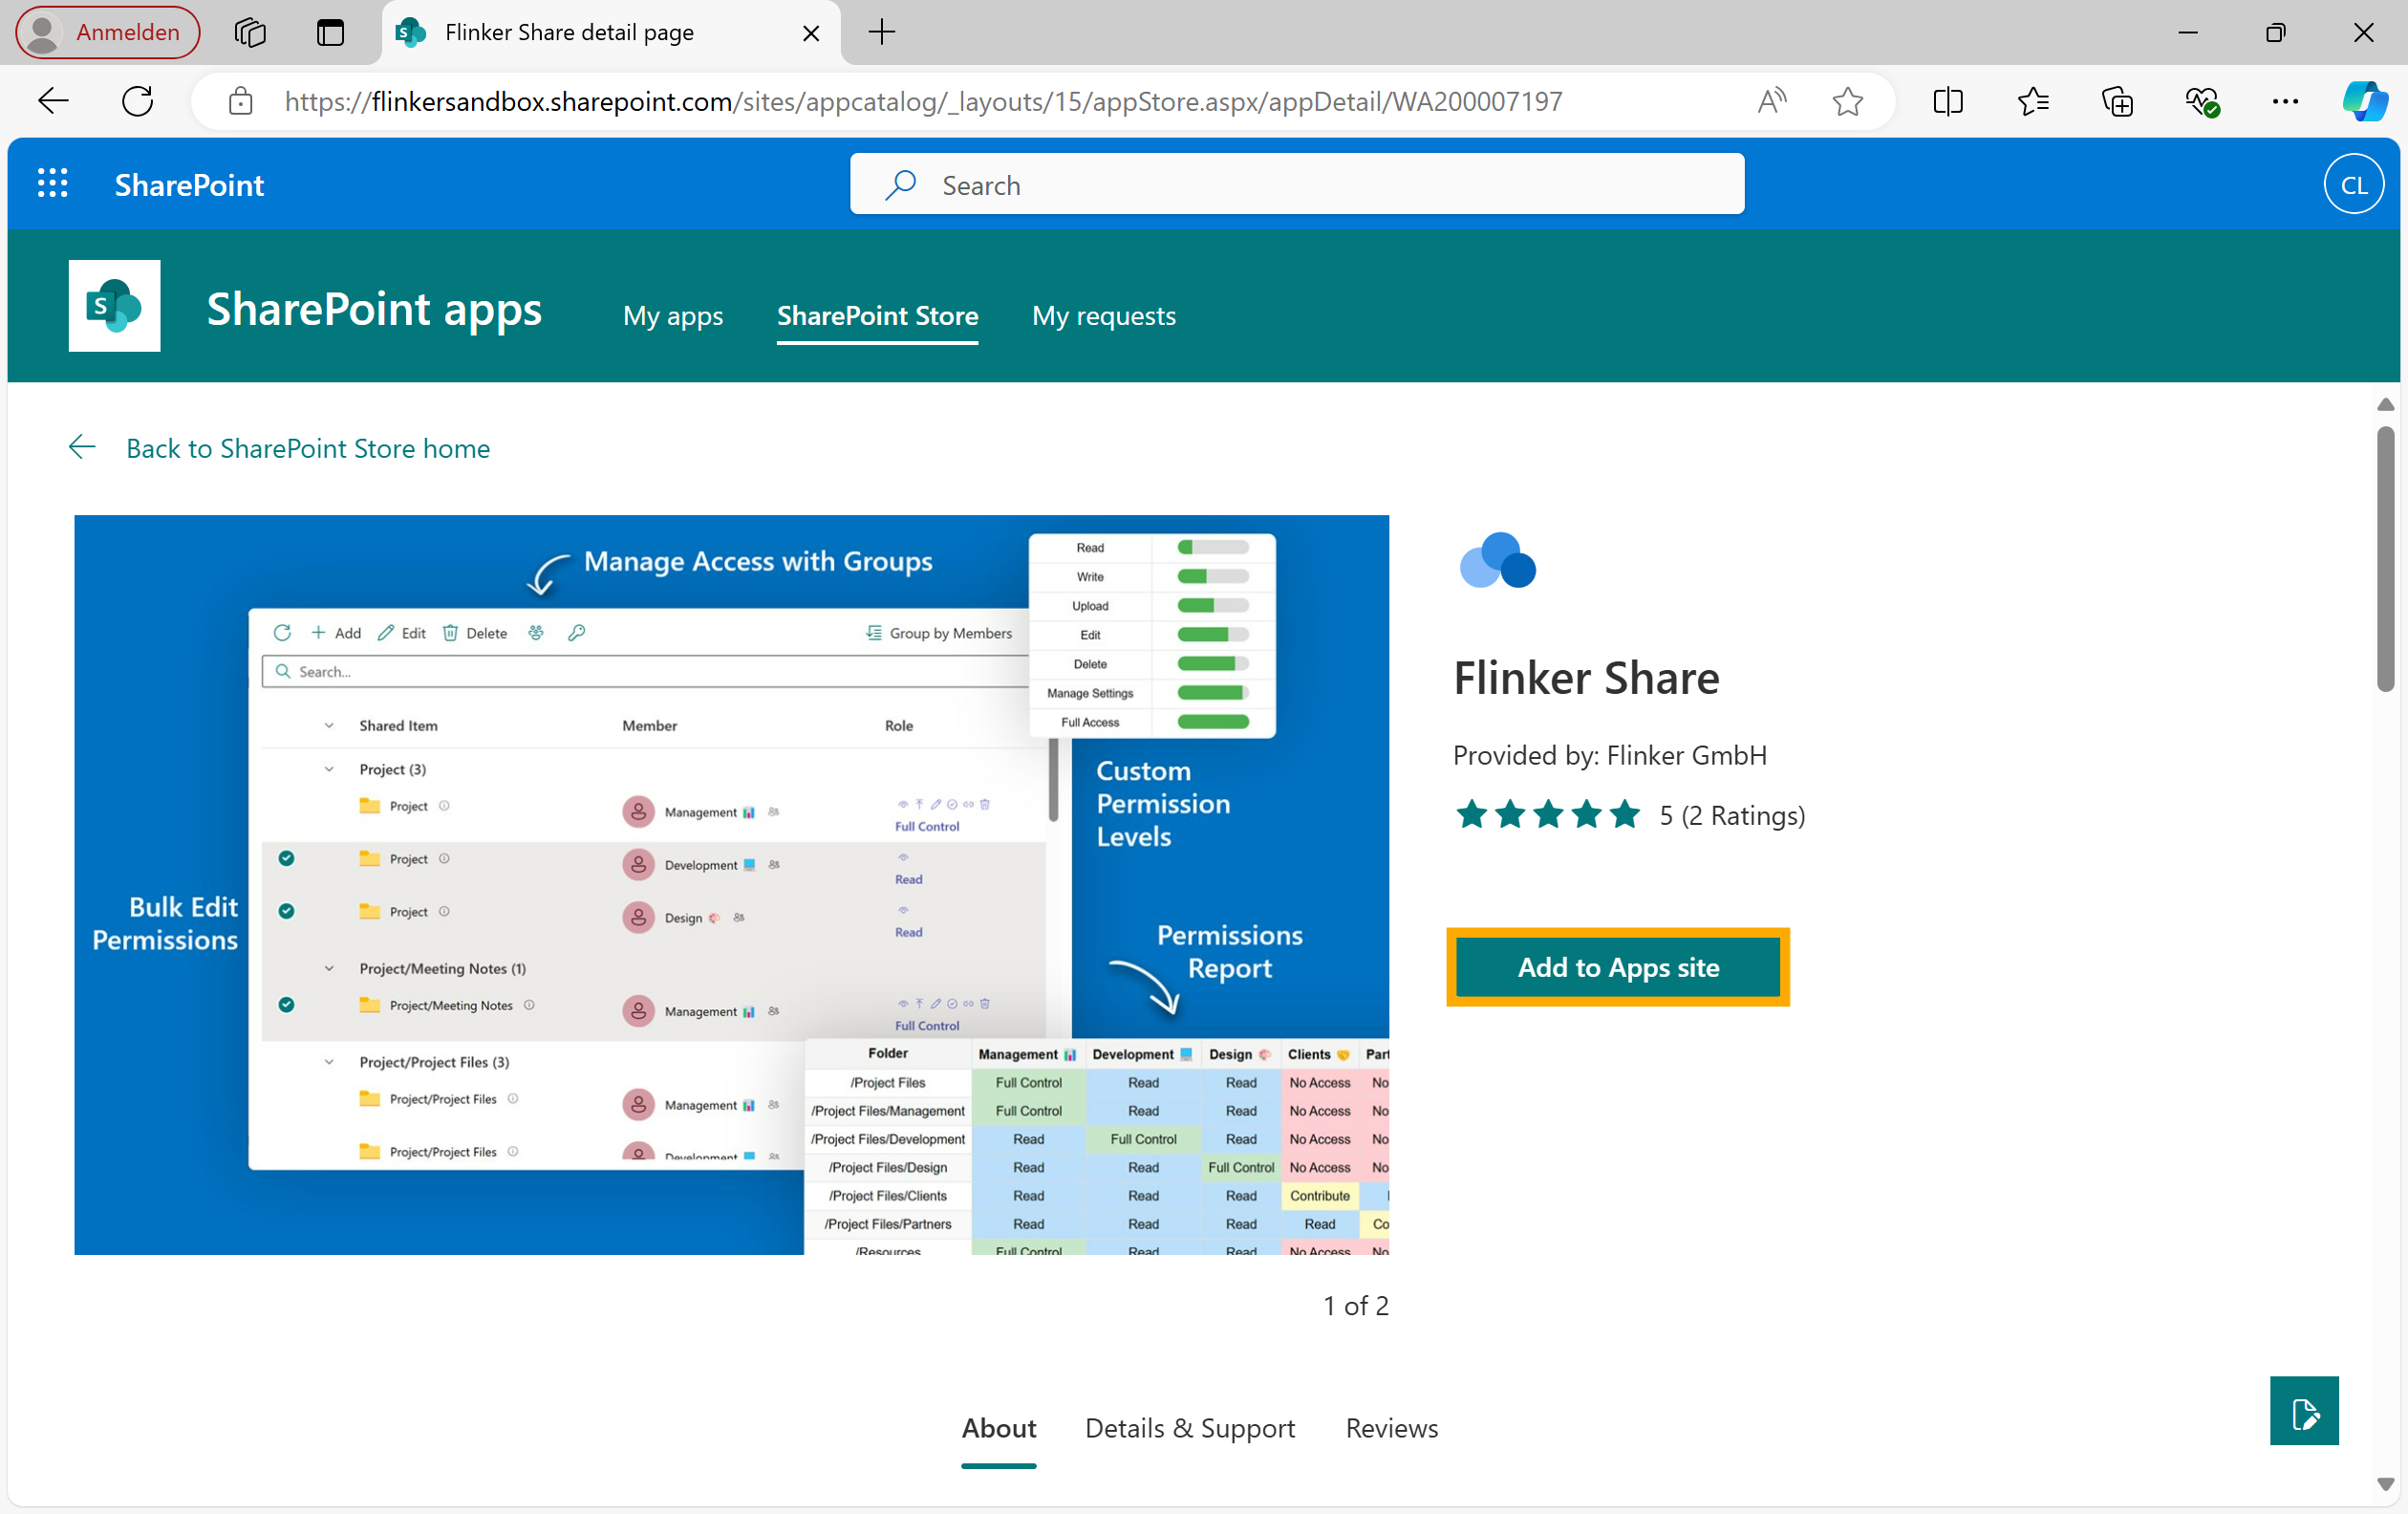Viewport: 2408px width, 1514px height.
Task: Click the Provided by: Flinker GmbH text
Action: 1609,754
